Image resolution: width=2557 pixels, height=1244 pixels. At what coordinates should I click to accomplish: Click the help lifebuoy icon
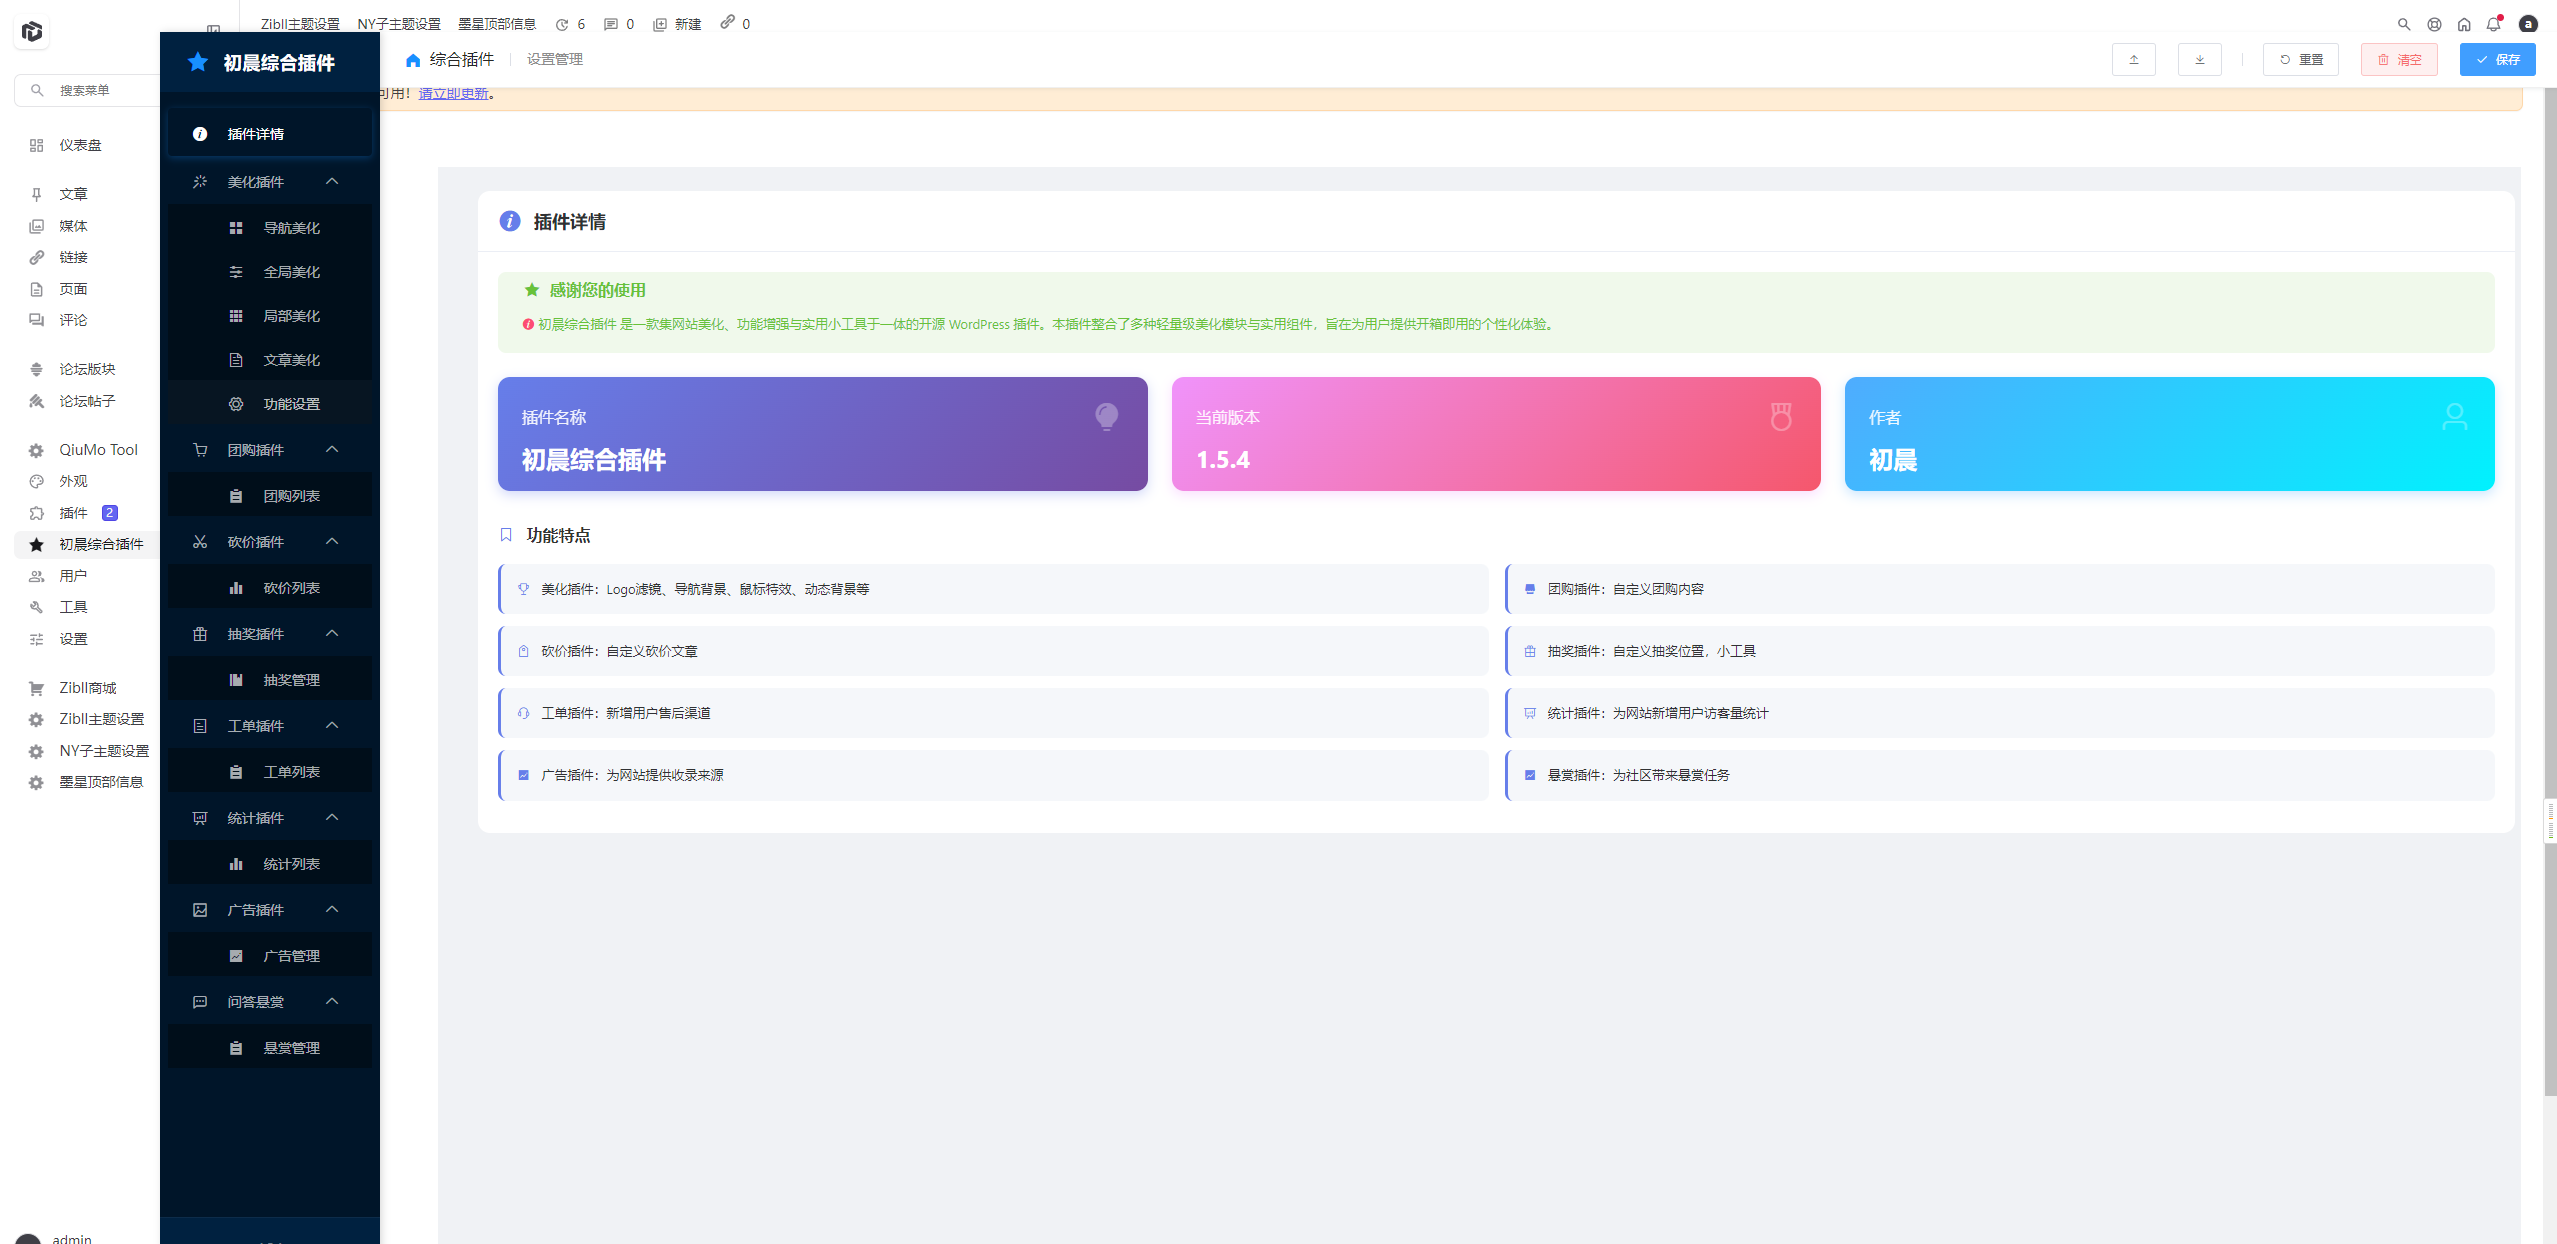tap(2434, 24)
